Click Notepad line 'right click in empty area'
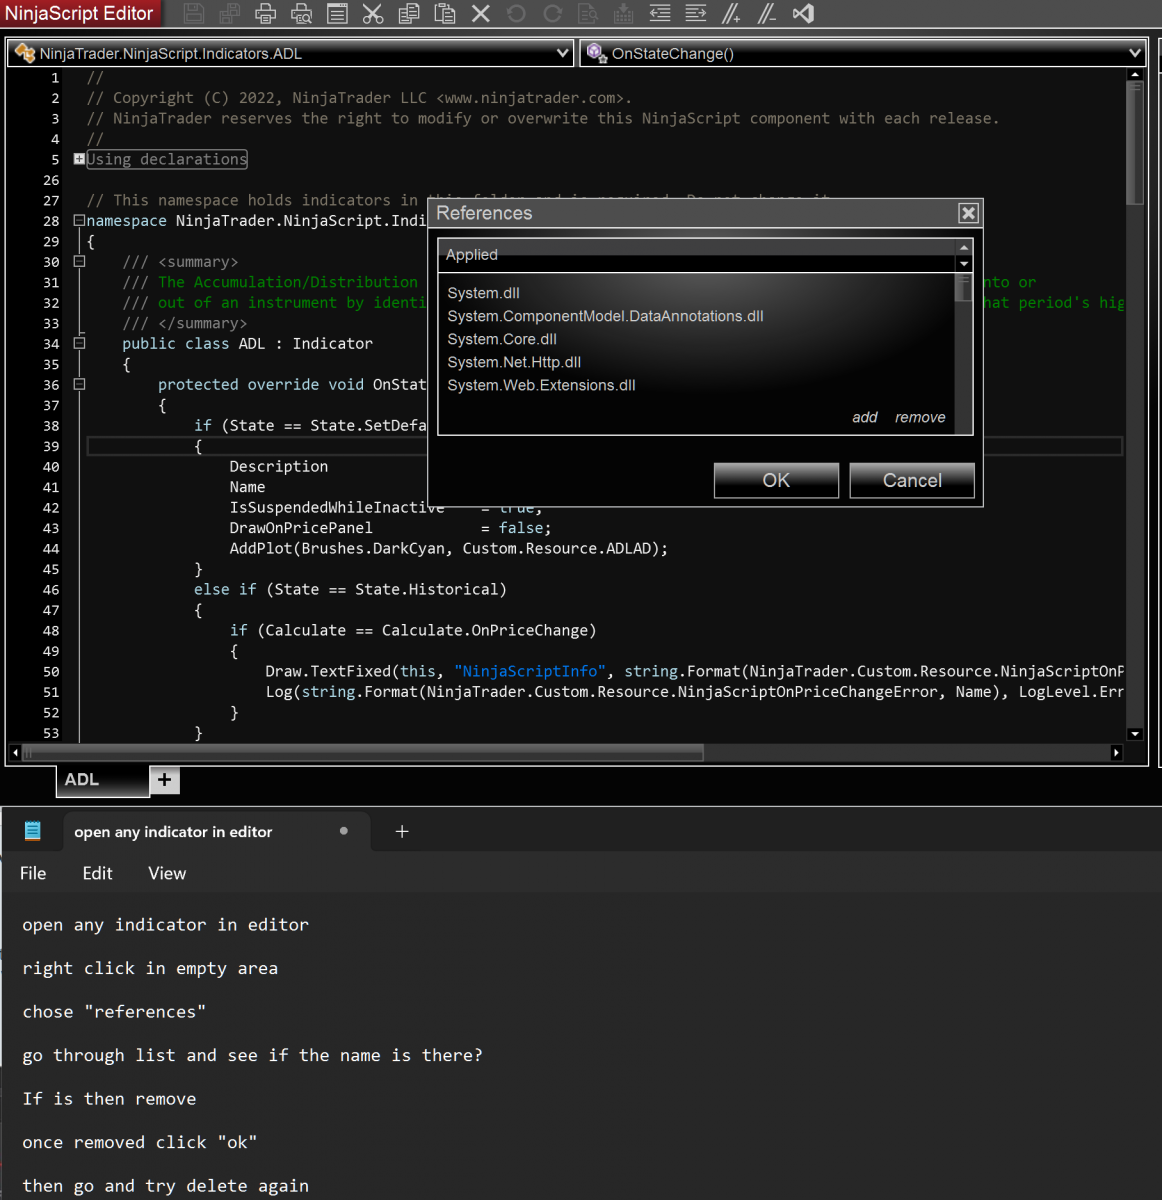 (x=150, y=968)
